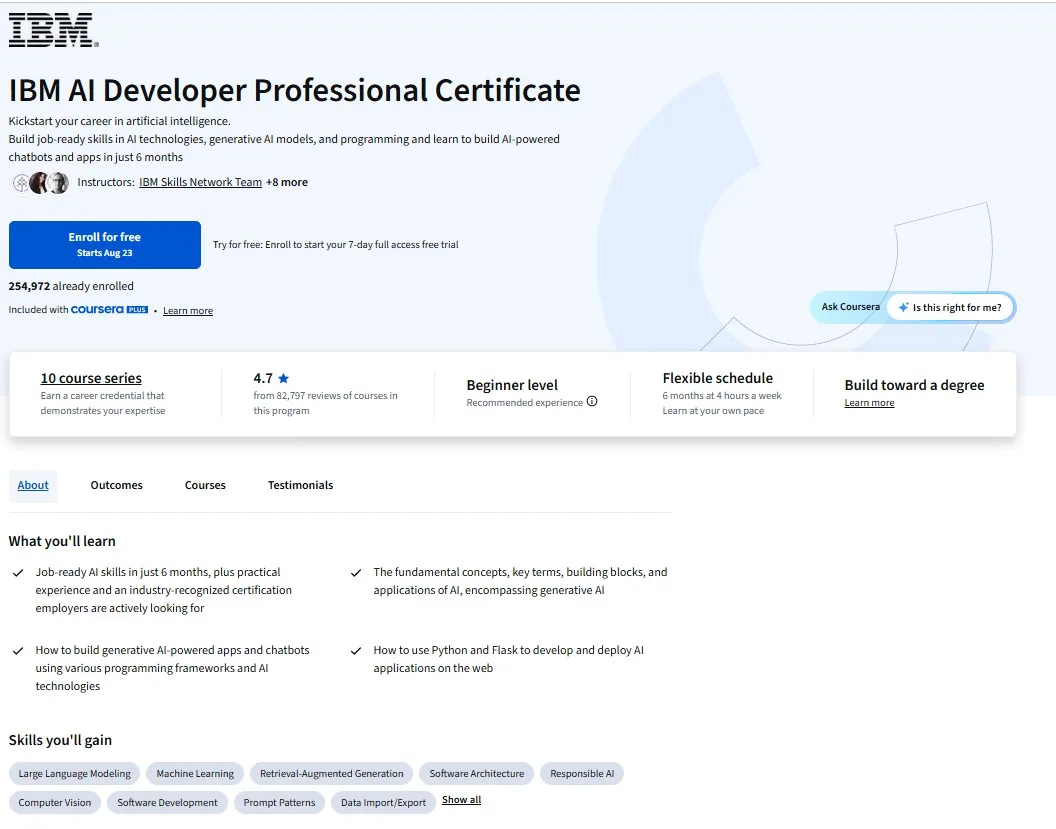This screenshot has height=829, width=1056.
Task: Click the Enroll for free button
Action: (104, 244)
